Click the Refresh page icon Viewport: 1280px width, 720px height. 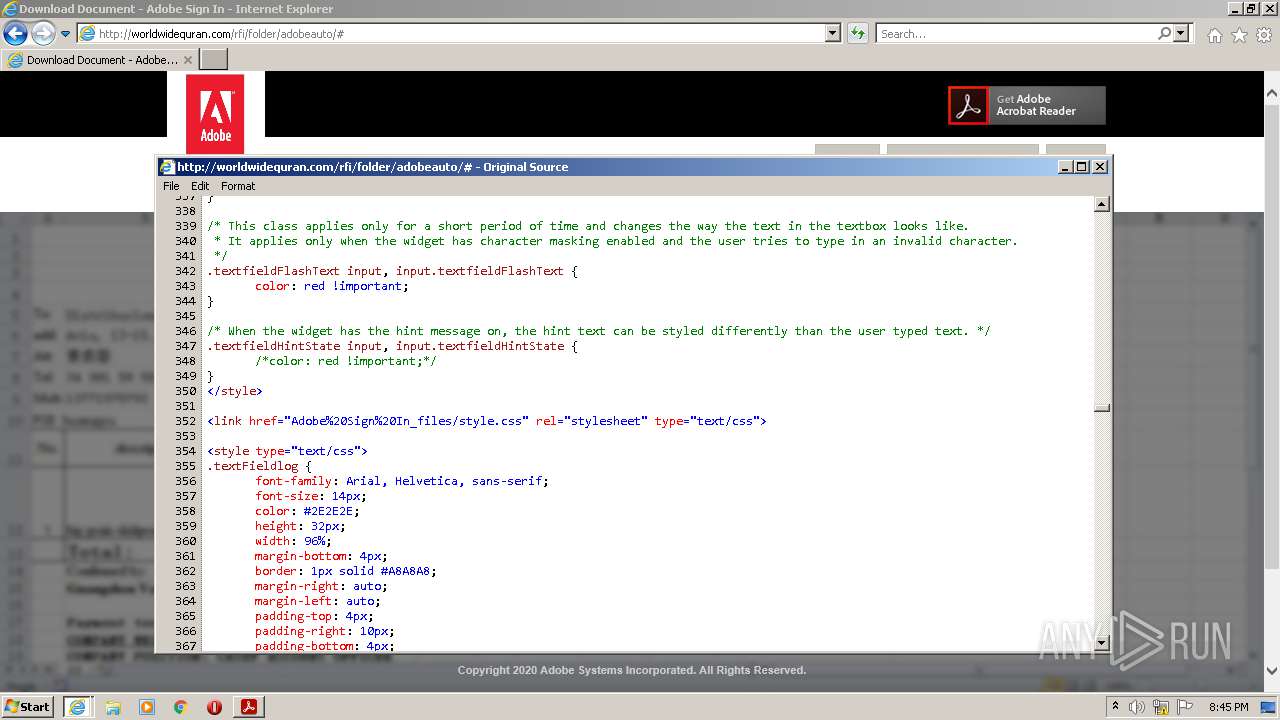(857, 34)
